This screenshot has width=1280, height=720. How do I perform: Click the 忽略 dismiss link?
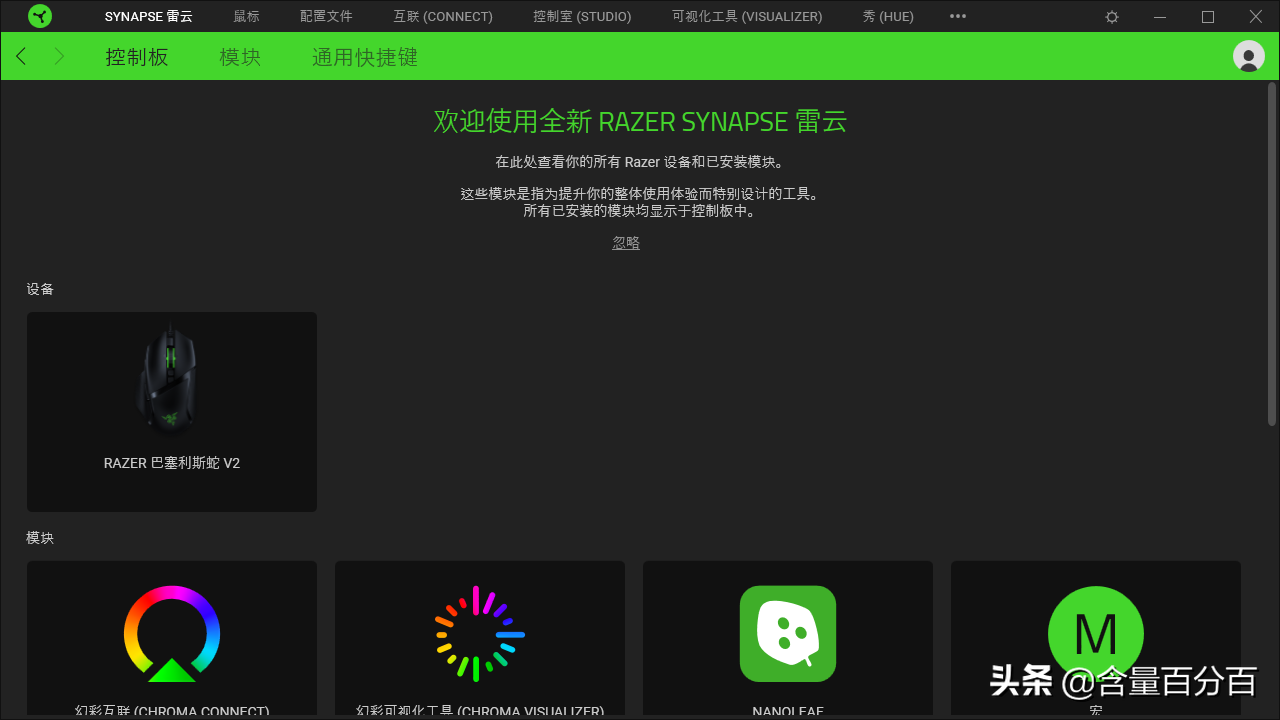[626, 243]
